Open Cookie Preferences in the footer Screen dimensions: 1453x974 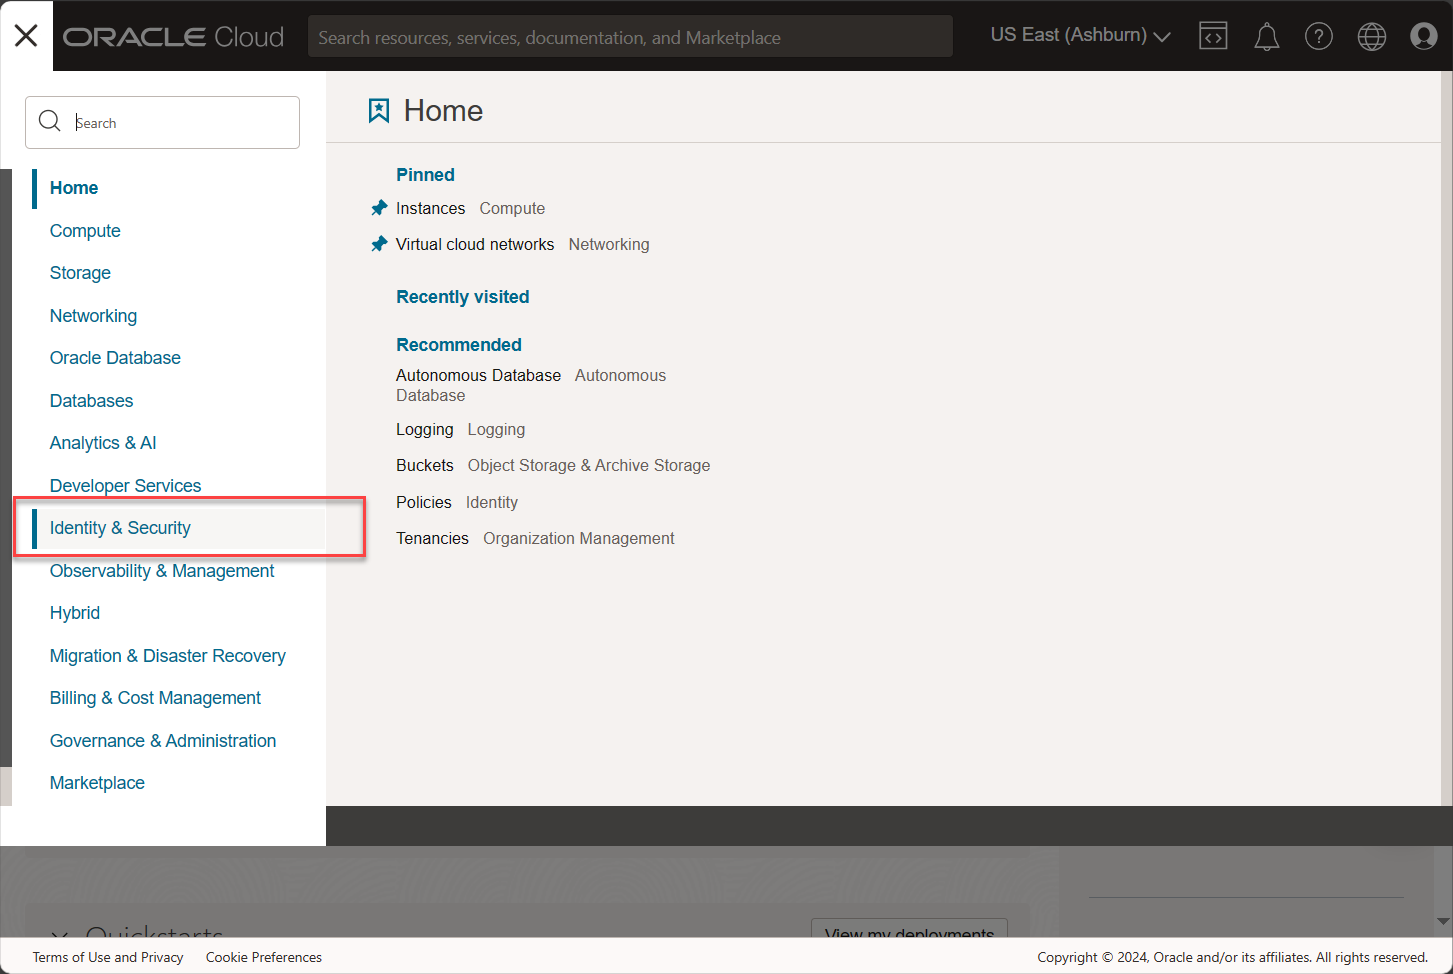(264, 957)
